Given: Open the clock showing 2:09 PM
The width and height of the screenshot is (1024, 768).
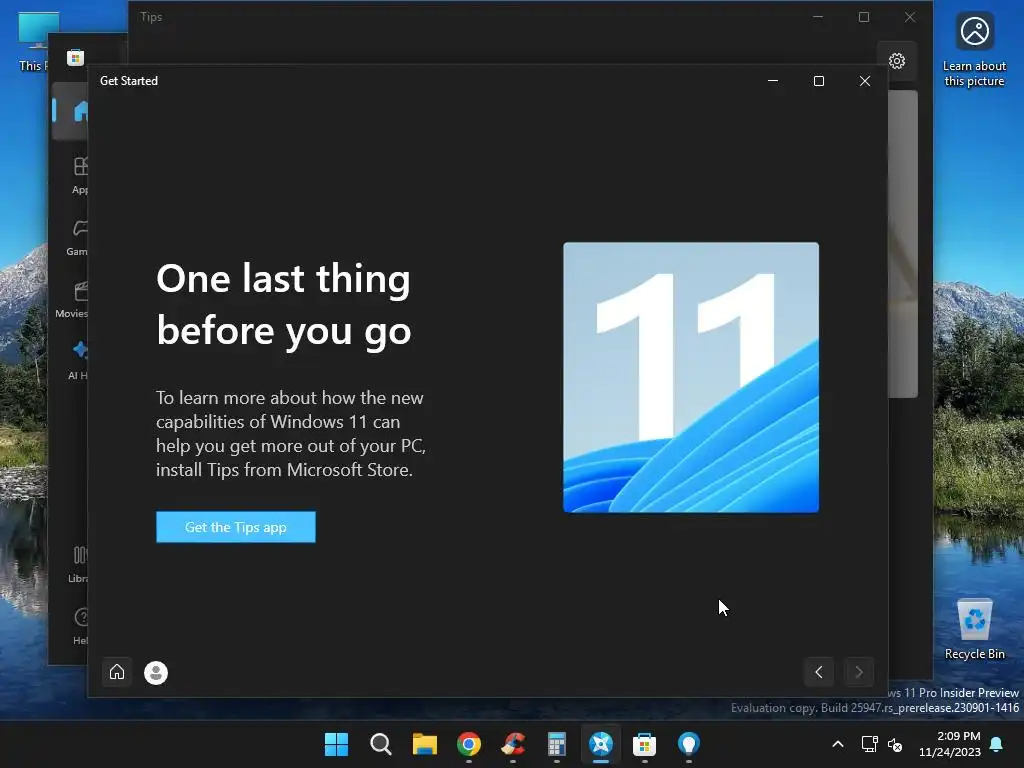Looking at the screenshot, I should click(x=950, y=744).
